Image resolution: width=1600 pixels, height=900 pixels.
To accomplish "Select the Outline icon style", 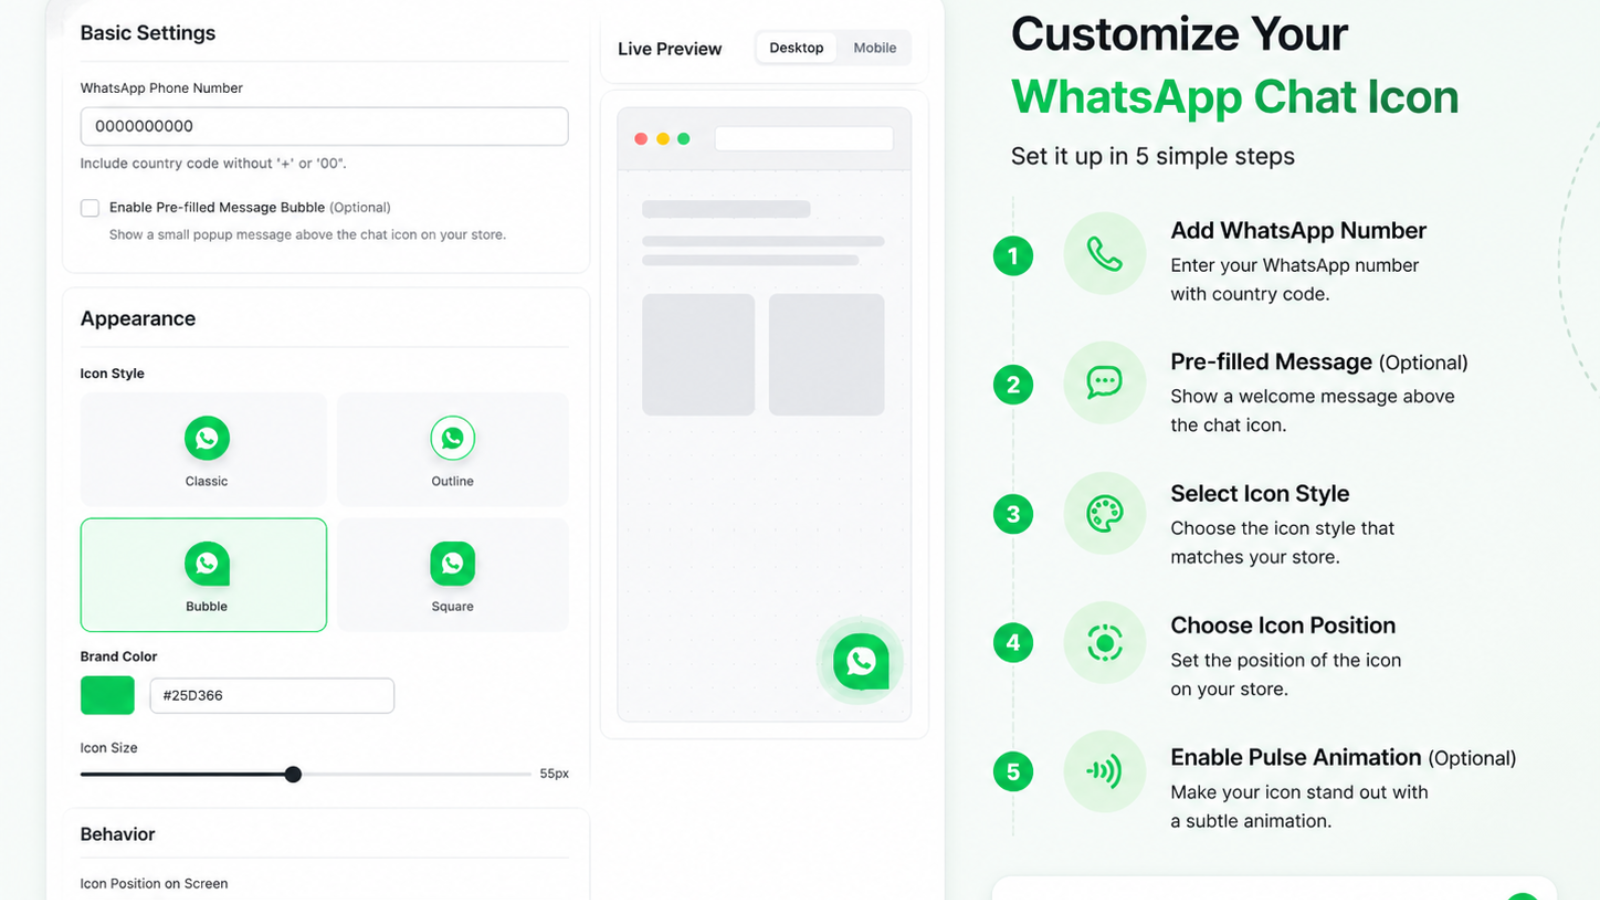I will coord(453,449).
